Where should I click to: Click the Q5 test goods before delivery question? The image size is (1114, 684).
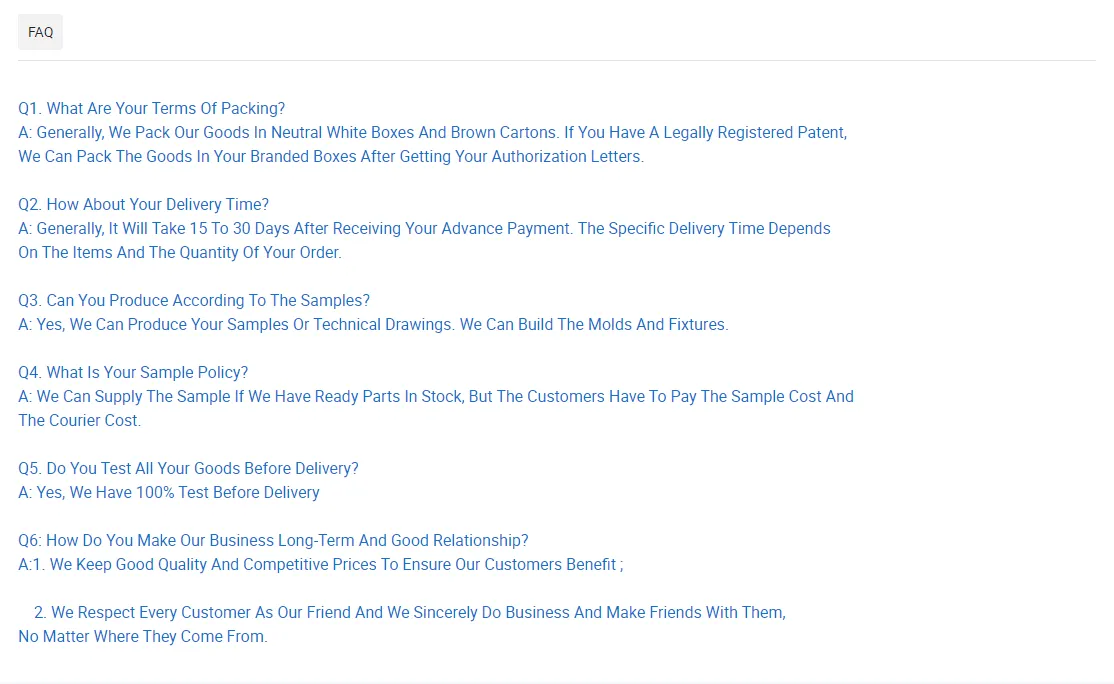[188, 468]
